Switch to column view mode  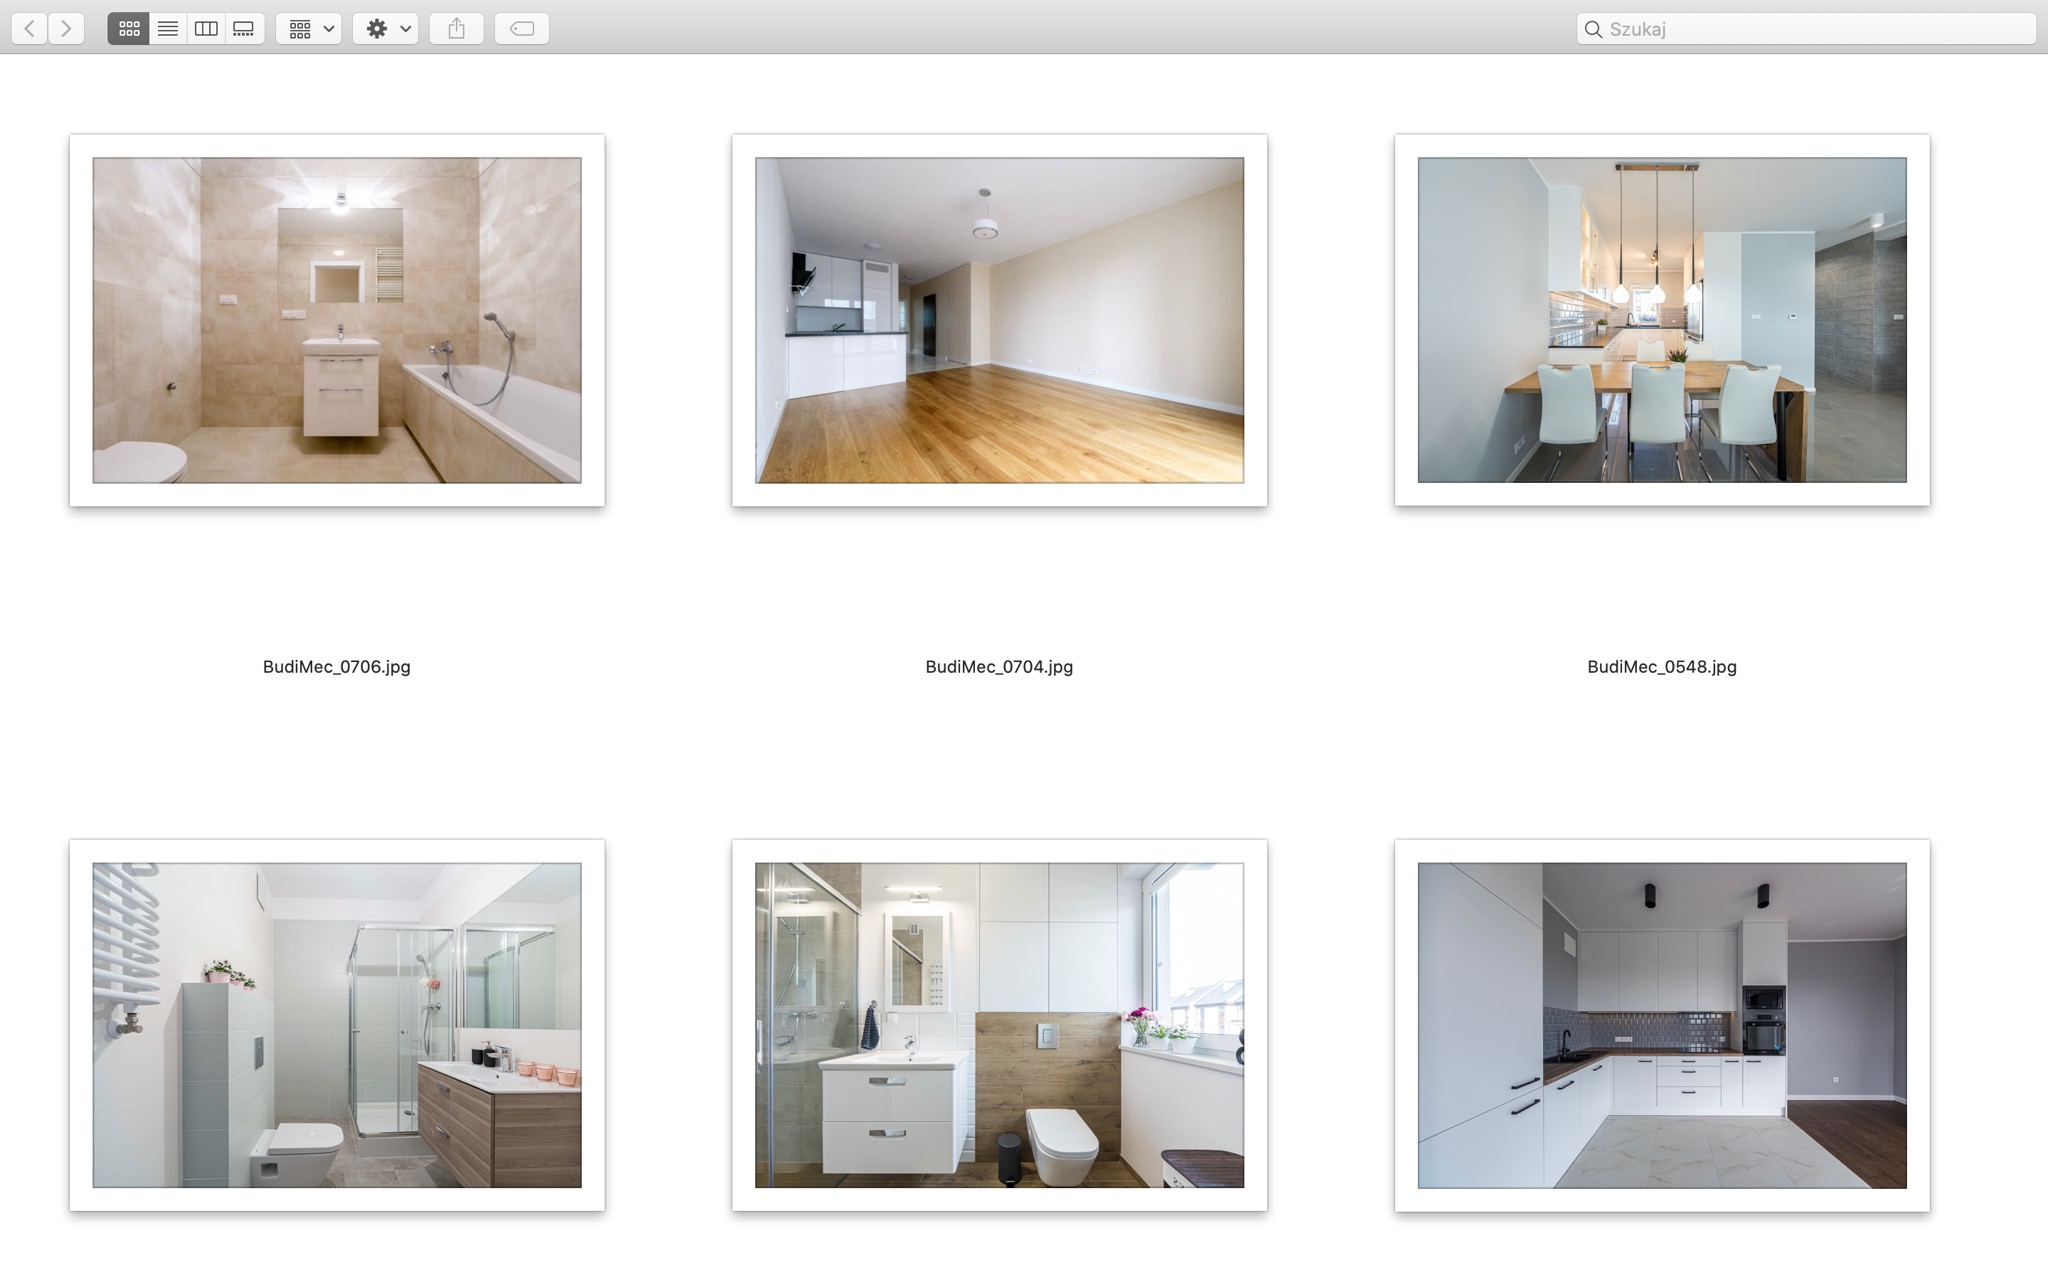point(206,29)
